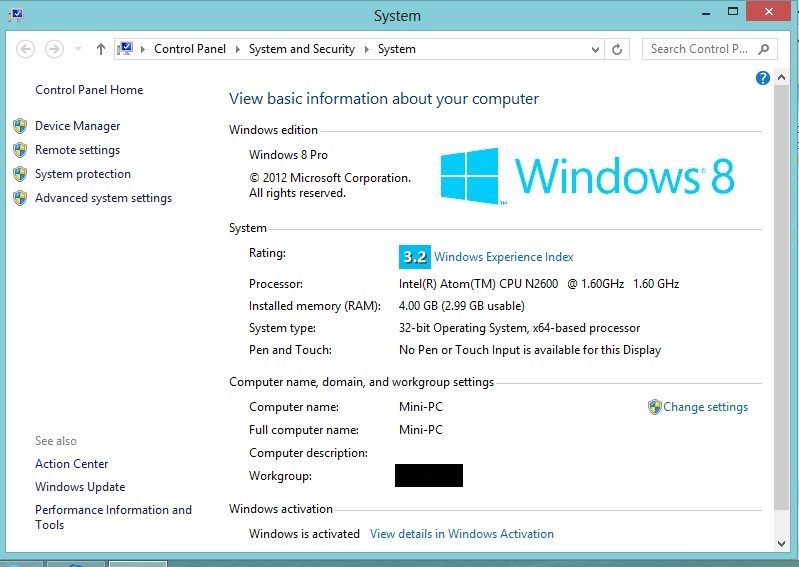Click the search magnifier icon
799x567 pixels.
tap(763, 49)
